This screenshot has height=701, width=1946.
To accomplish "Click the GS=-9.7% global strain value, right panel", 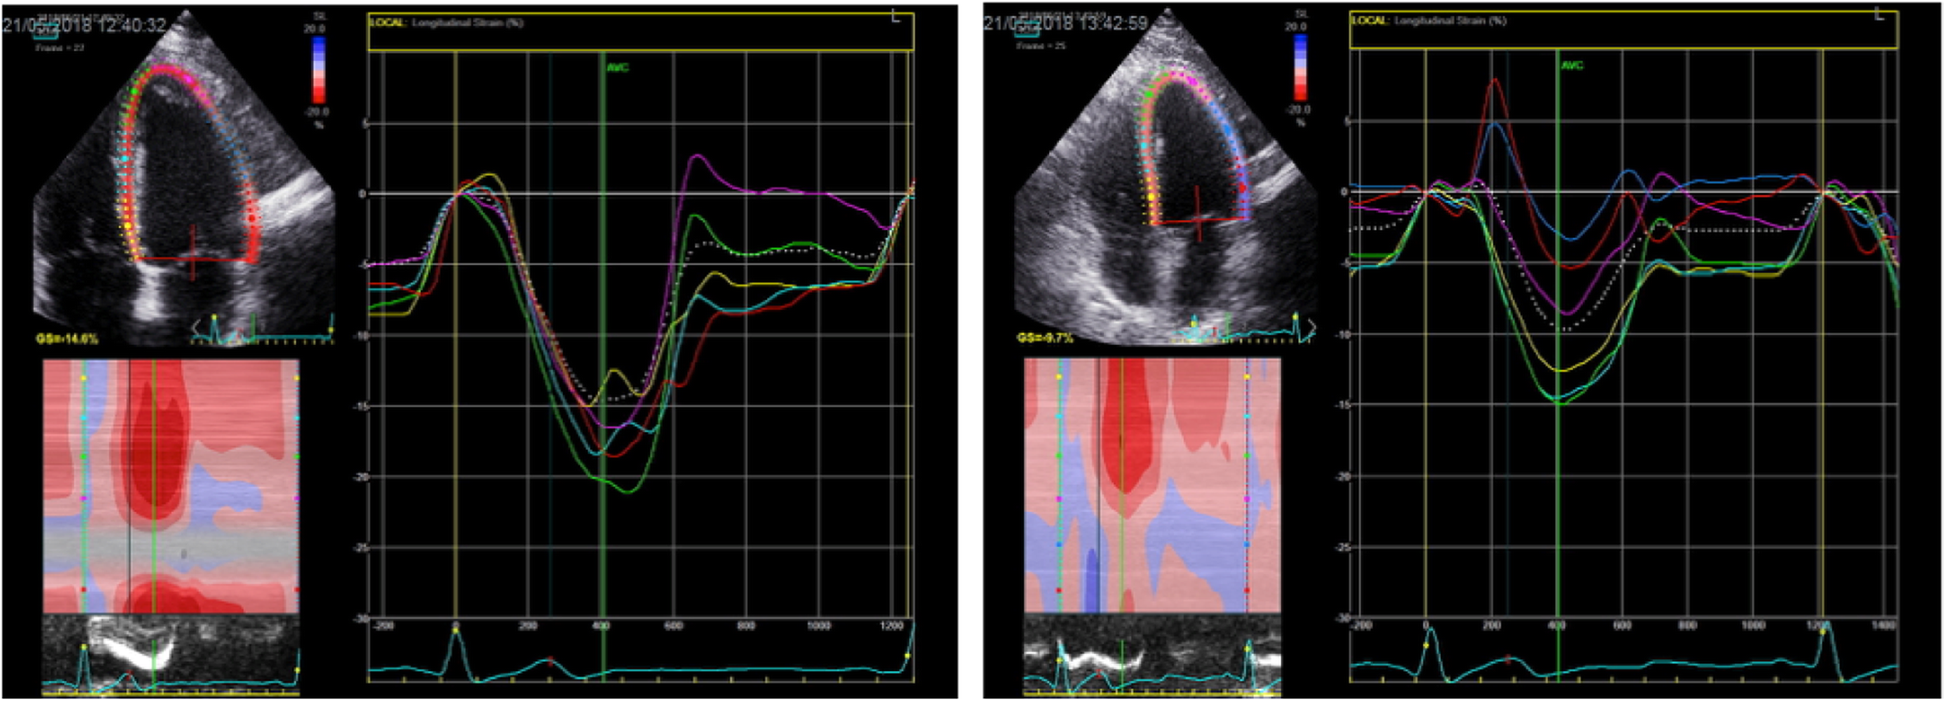I will [1047, 338].
